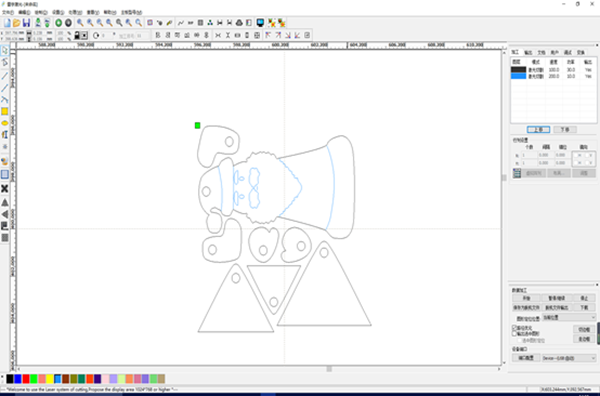This screenshot has height=396, width=600.
Task: Save the file using the floppy disk icon
Action: coord(26,23)
